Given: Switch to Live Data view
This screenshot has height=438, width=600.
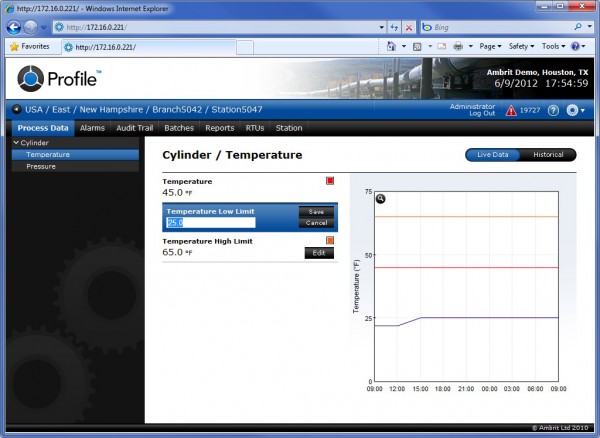Looking at the screenshot, I should 493,155.
